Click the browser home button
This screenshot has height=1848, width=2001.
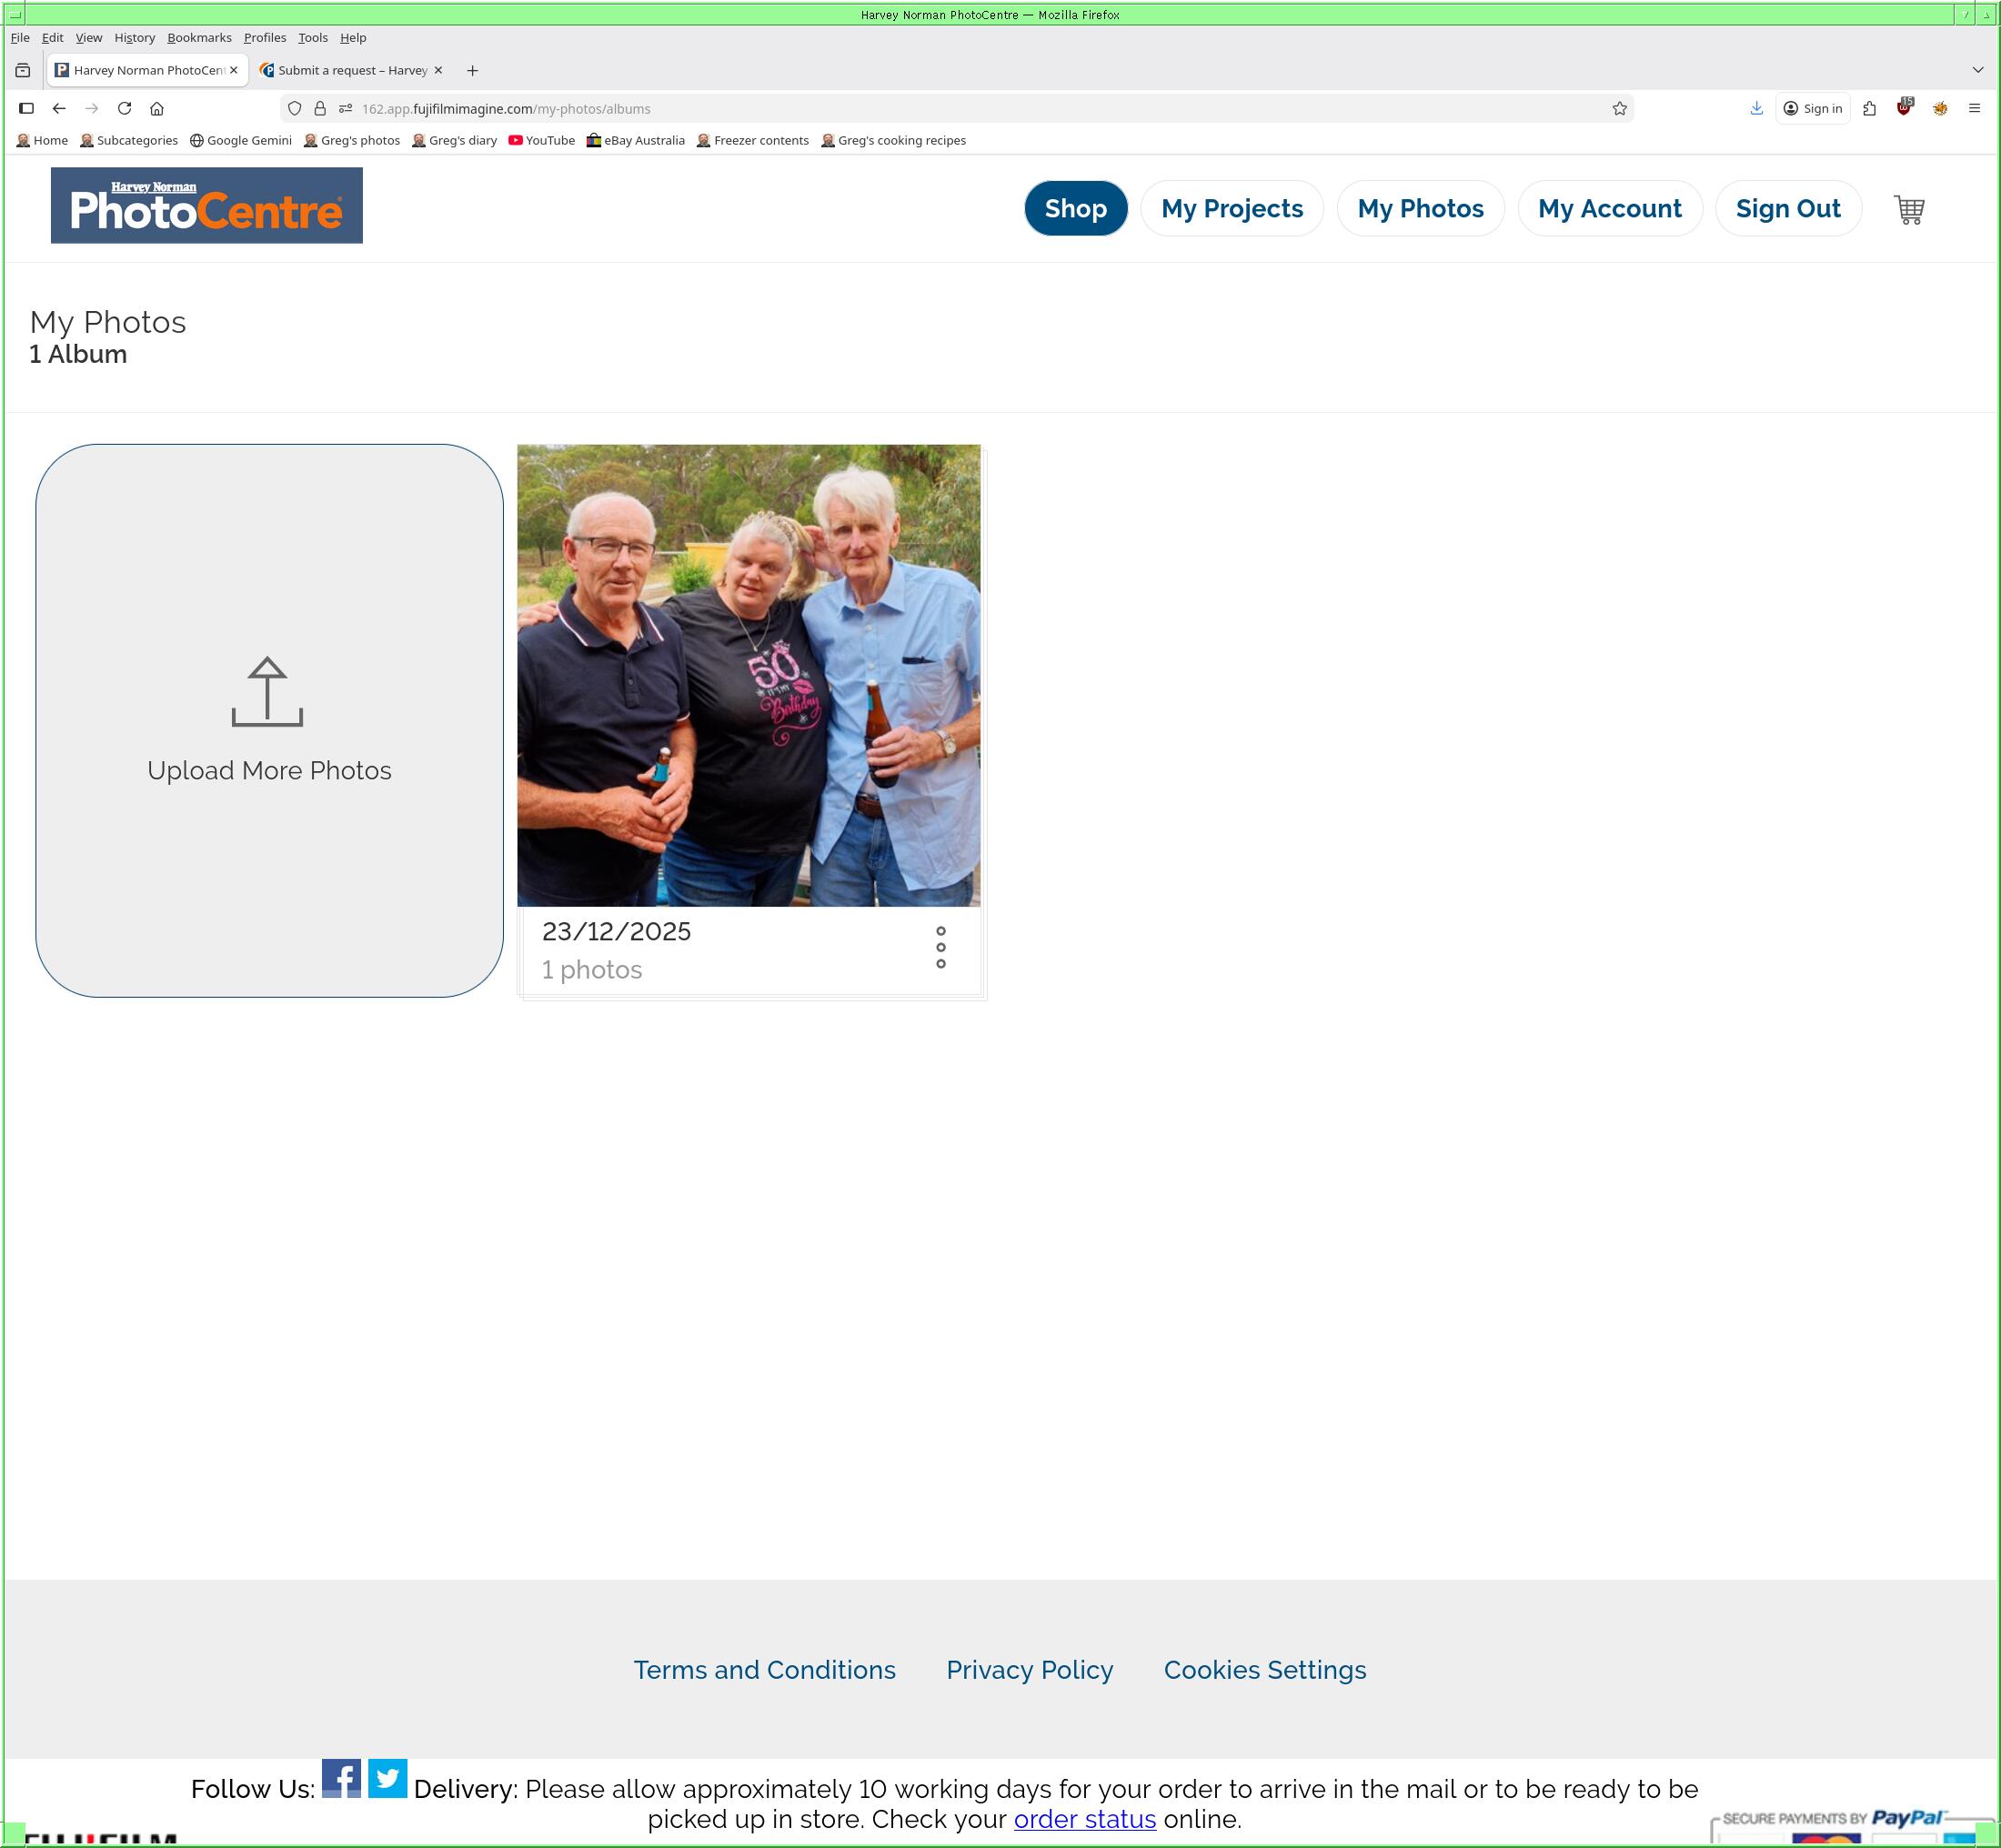(x=157, y=108)
